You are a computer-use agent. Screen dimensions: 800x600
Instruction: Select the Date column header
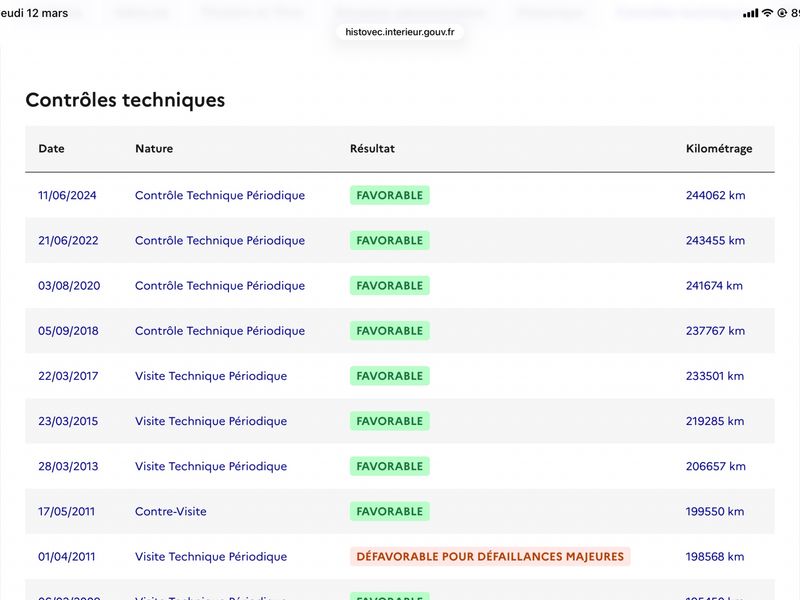(52, 148)
